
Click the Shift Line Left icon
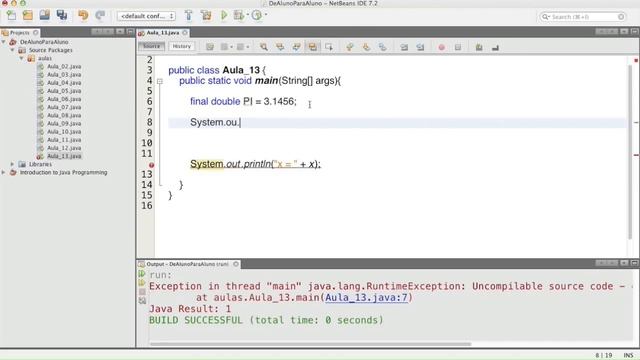pyautogui.click(x=404, y=47)
